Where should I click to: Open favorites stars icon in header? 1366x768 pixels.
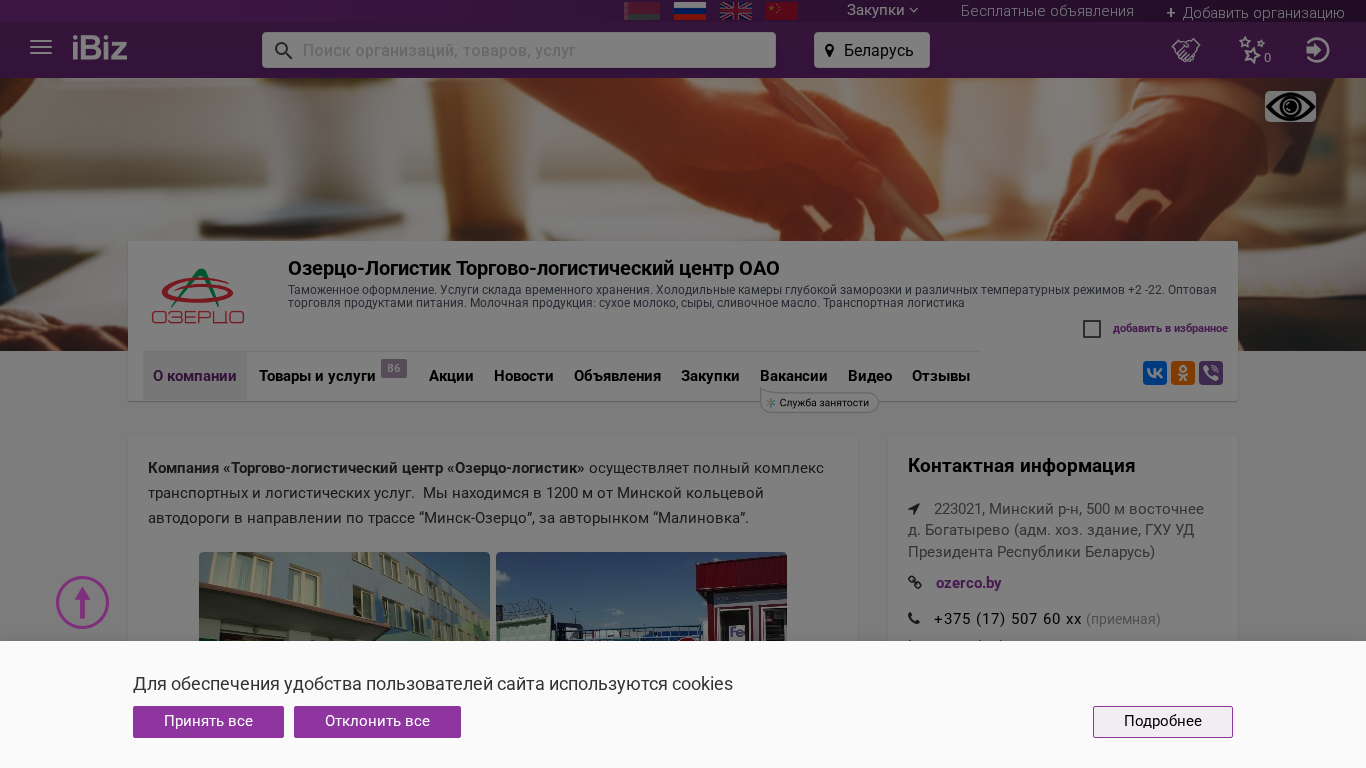(1254, 50)
